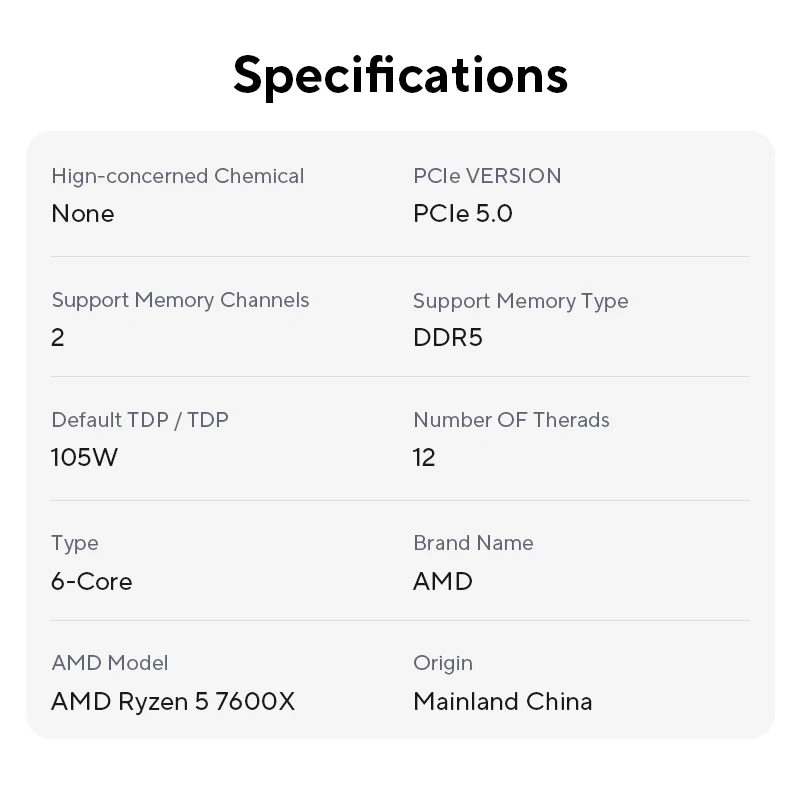Click the PCIe 5.0 value
Screen dimensions: 800x800
click(463, 213)
